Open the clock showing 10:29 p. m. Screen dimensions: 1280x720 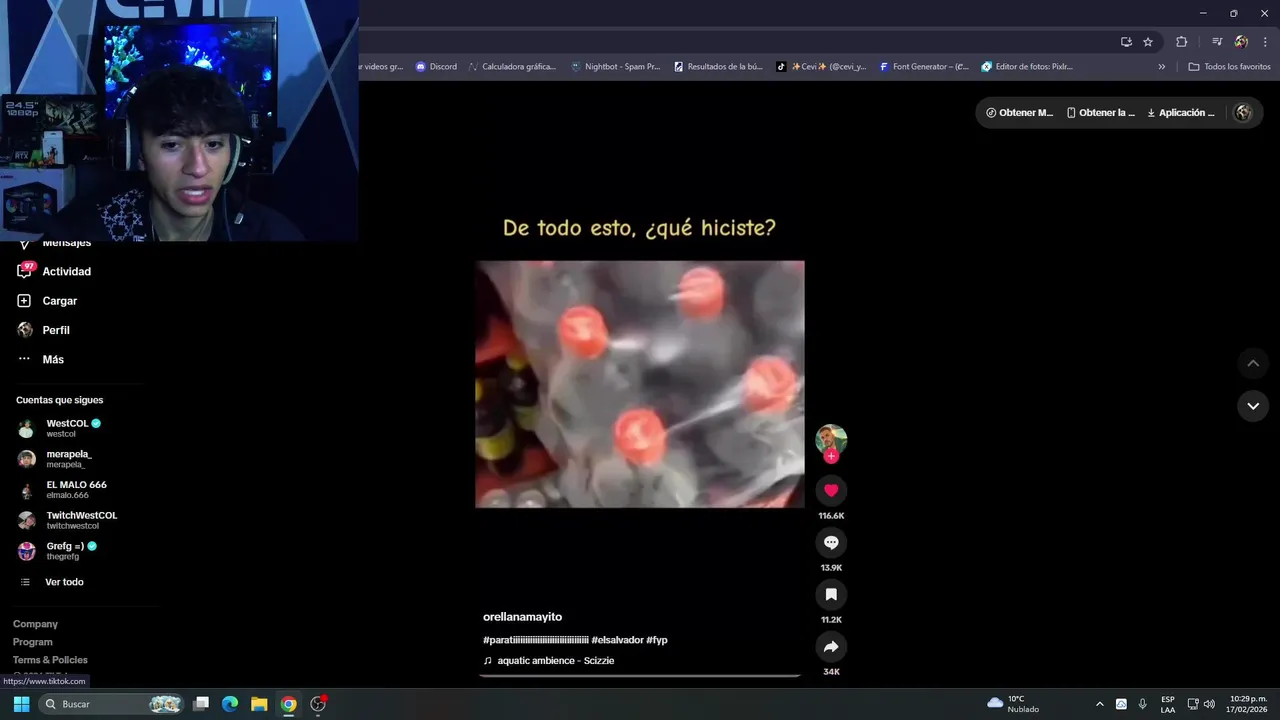click(1248, 704)
